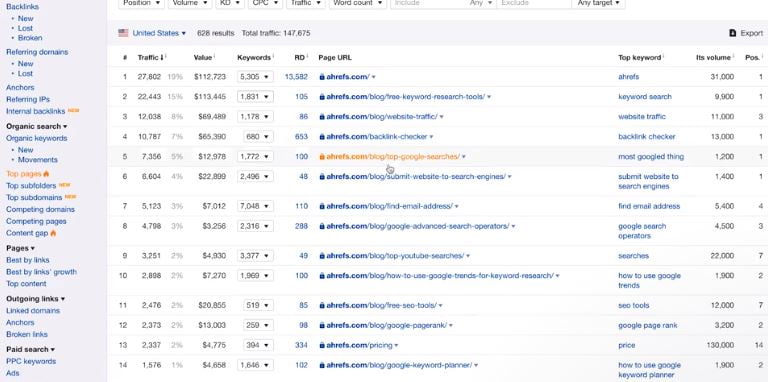The width and height of the screenshot is (768, 382).
Task: Collapse the Pages sidebar section
Action: [x=21, y=248]
